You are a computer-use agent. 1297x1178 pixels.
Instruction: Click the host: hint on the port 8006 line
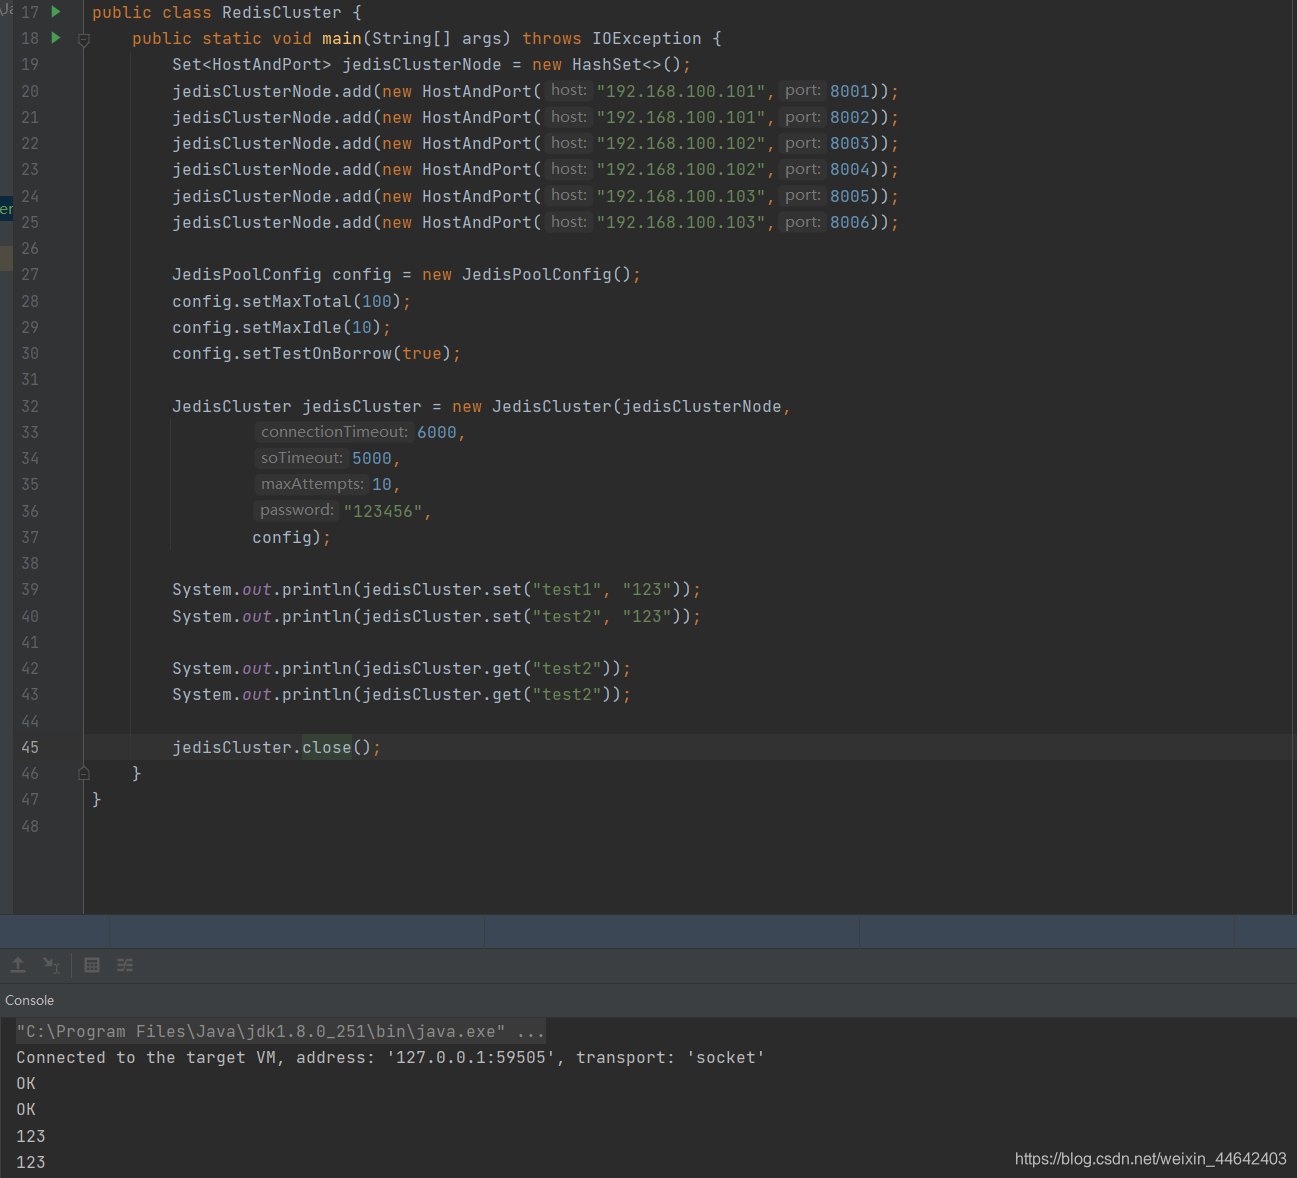[x=569, y=222]
